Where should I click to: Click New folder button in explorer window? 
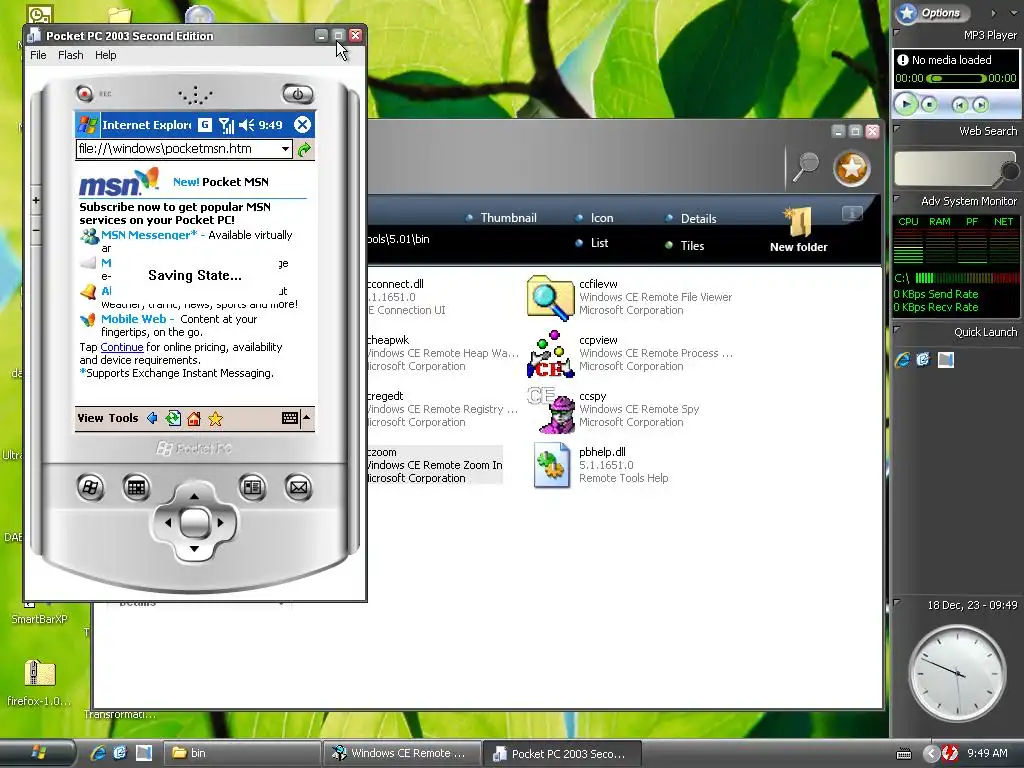[x=798, y=231]
